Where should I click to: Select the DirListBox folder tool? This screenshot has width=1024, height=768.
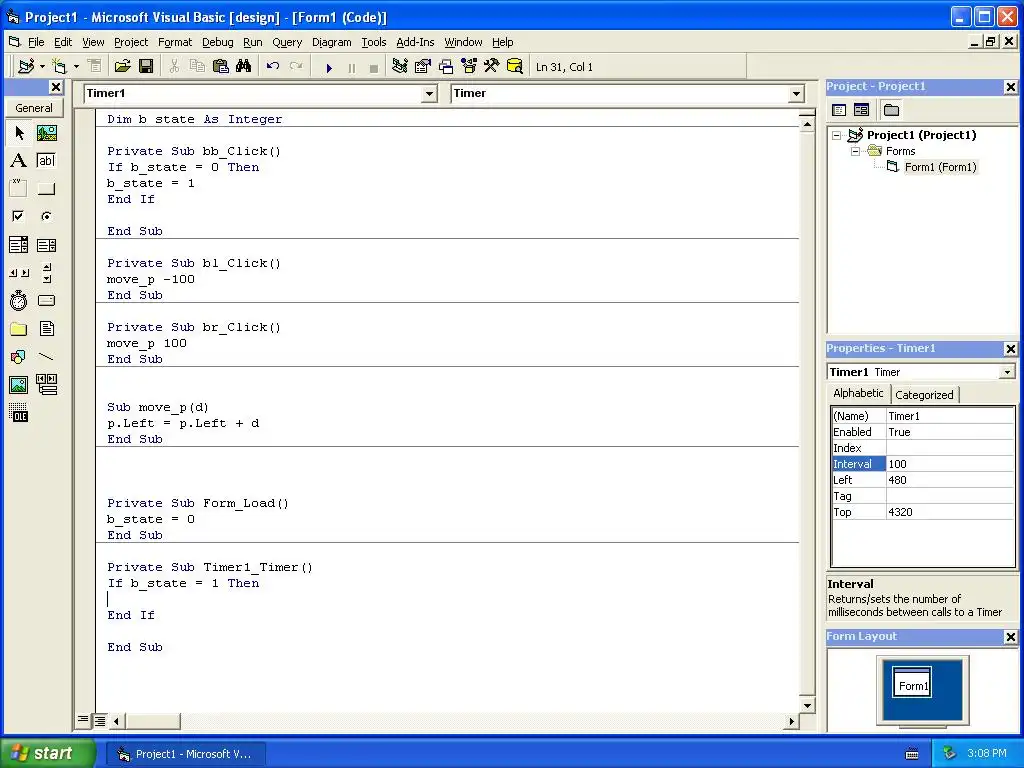click(19, 328)
